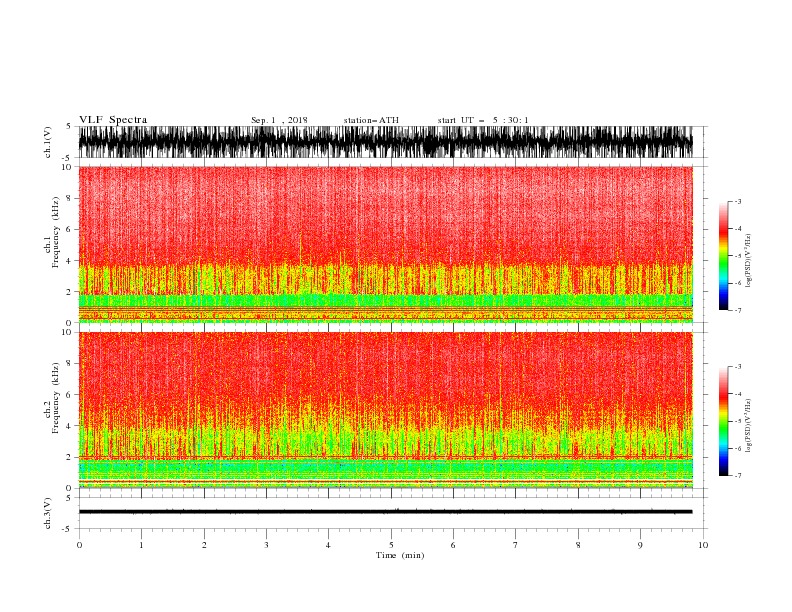Viewport: 792px width, 612px height.
Task: Click time axis tick label "8"
Action: [x=578, y=545]
